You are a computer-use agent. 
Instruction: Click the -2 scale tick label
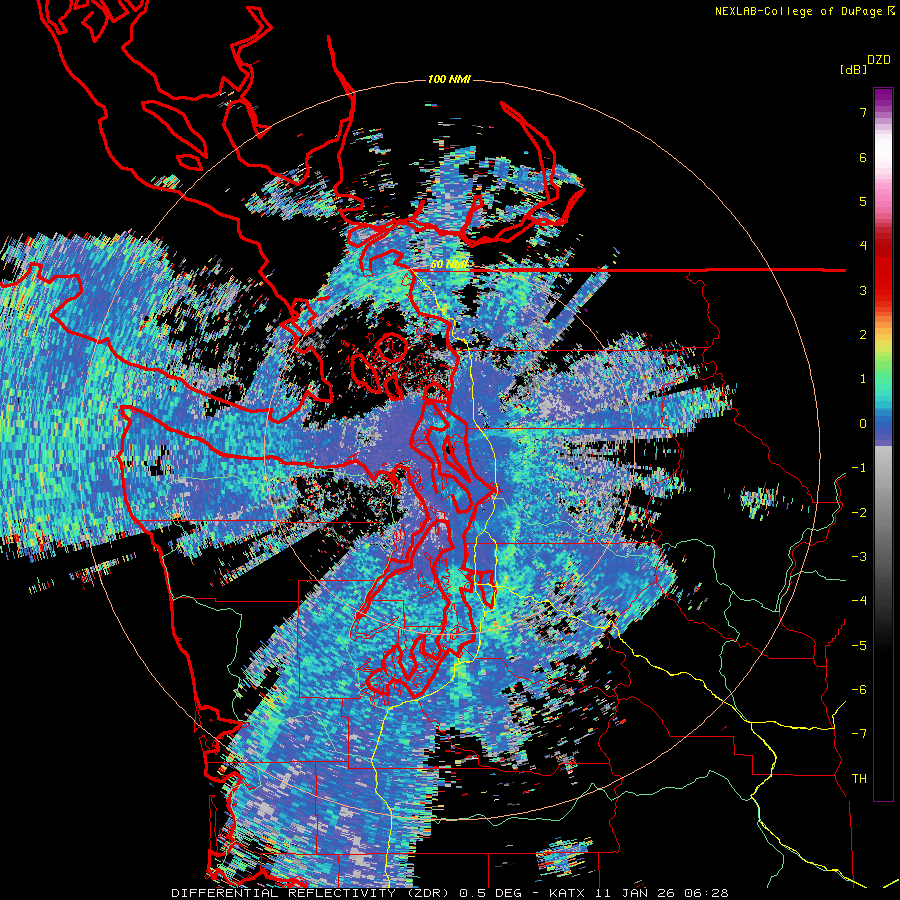pos(859,513)
